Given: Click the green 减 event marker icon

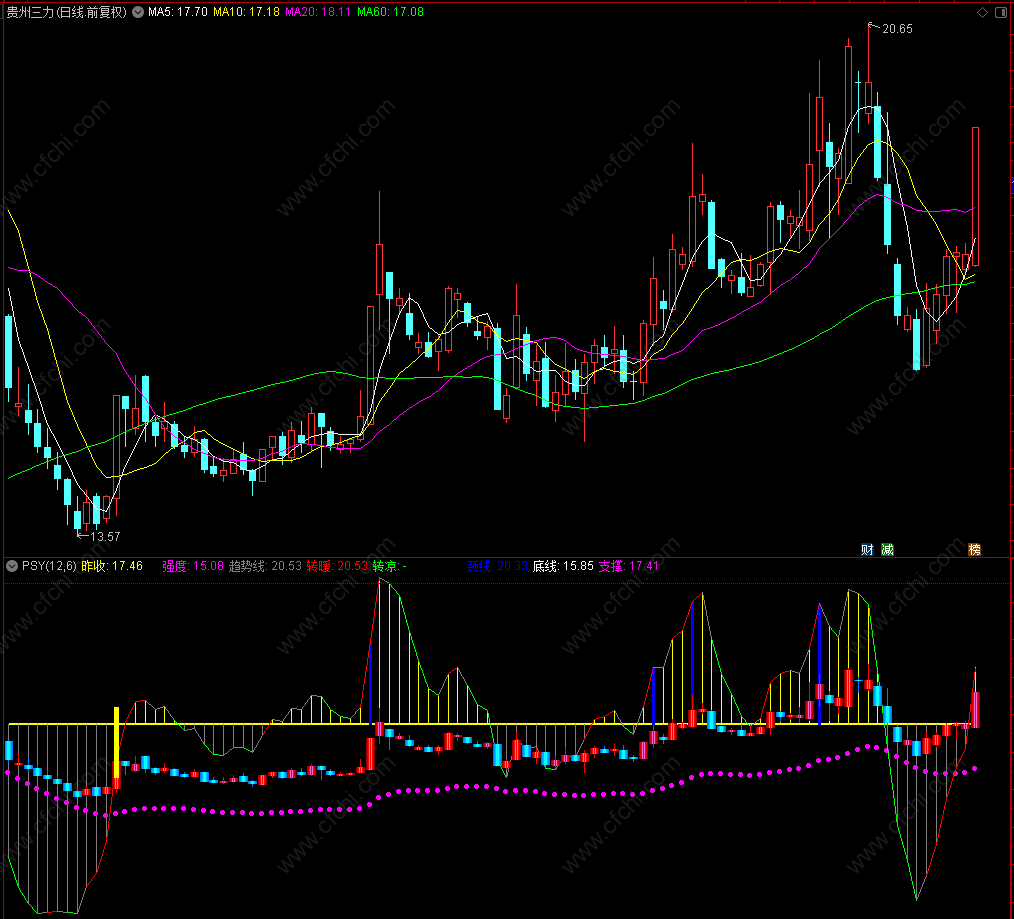Looking at the screenshot, I should pos(887,550).
